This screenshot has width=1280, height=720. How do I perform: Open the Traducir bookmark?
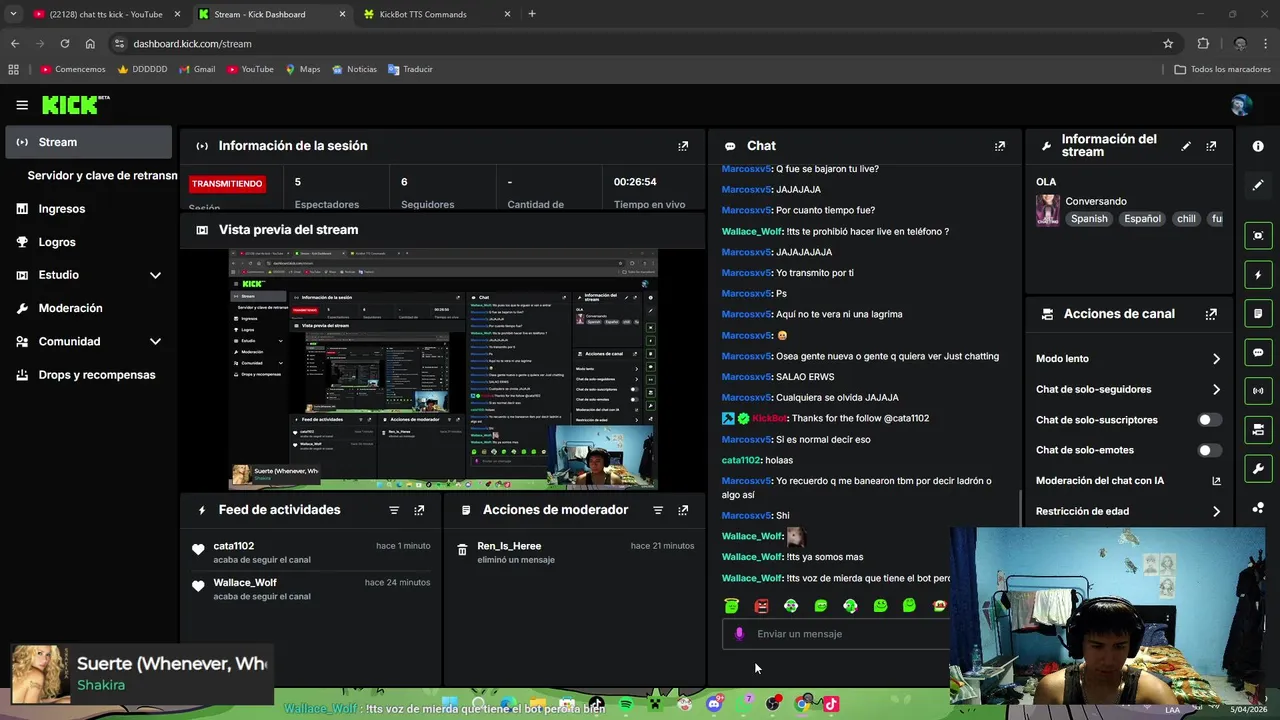(410, 69)
